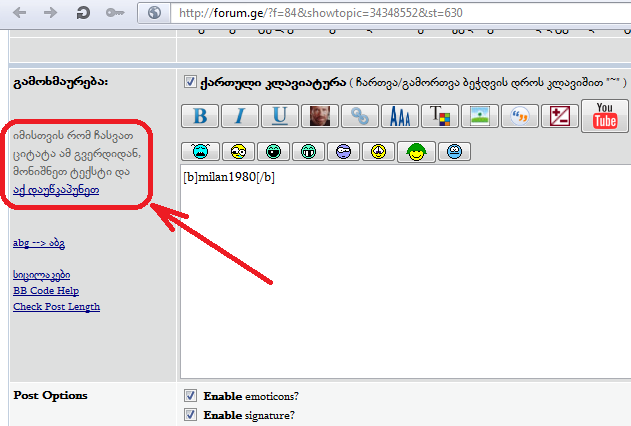Open the AAA font size button
The height and width of the screenshot is (426, 631).
[x=400, y=116]
